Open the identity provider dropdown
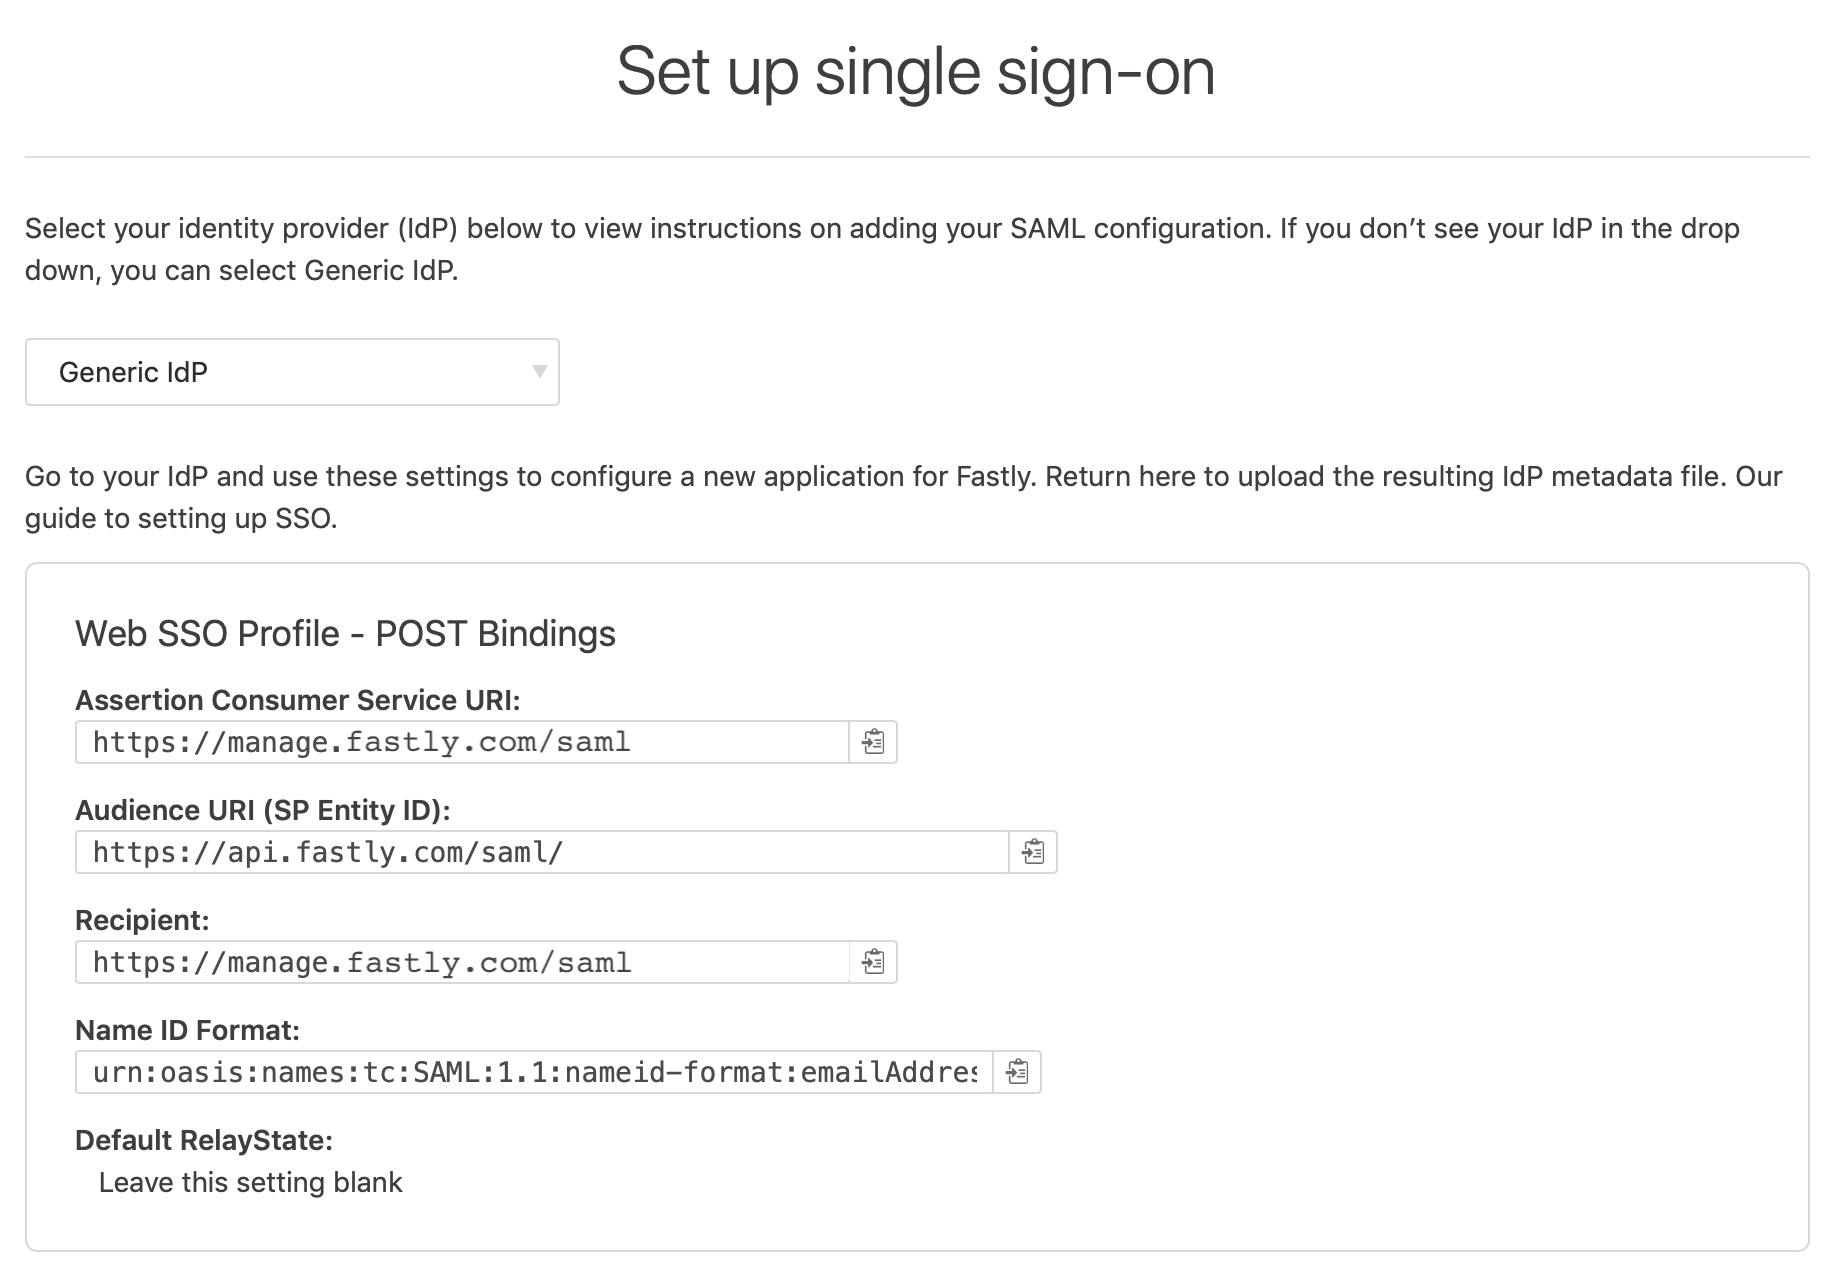 click(x=292, y=372)
